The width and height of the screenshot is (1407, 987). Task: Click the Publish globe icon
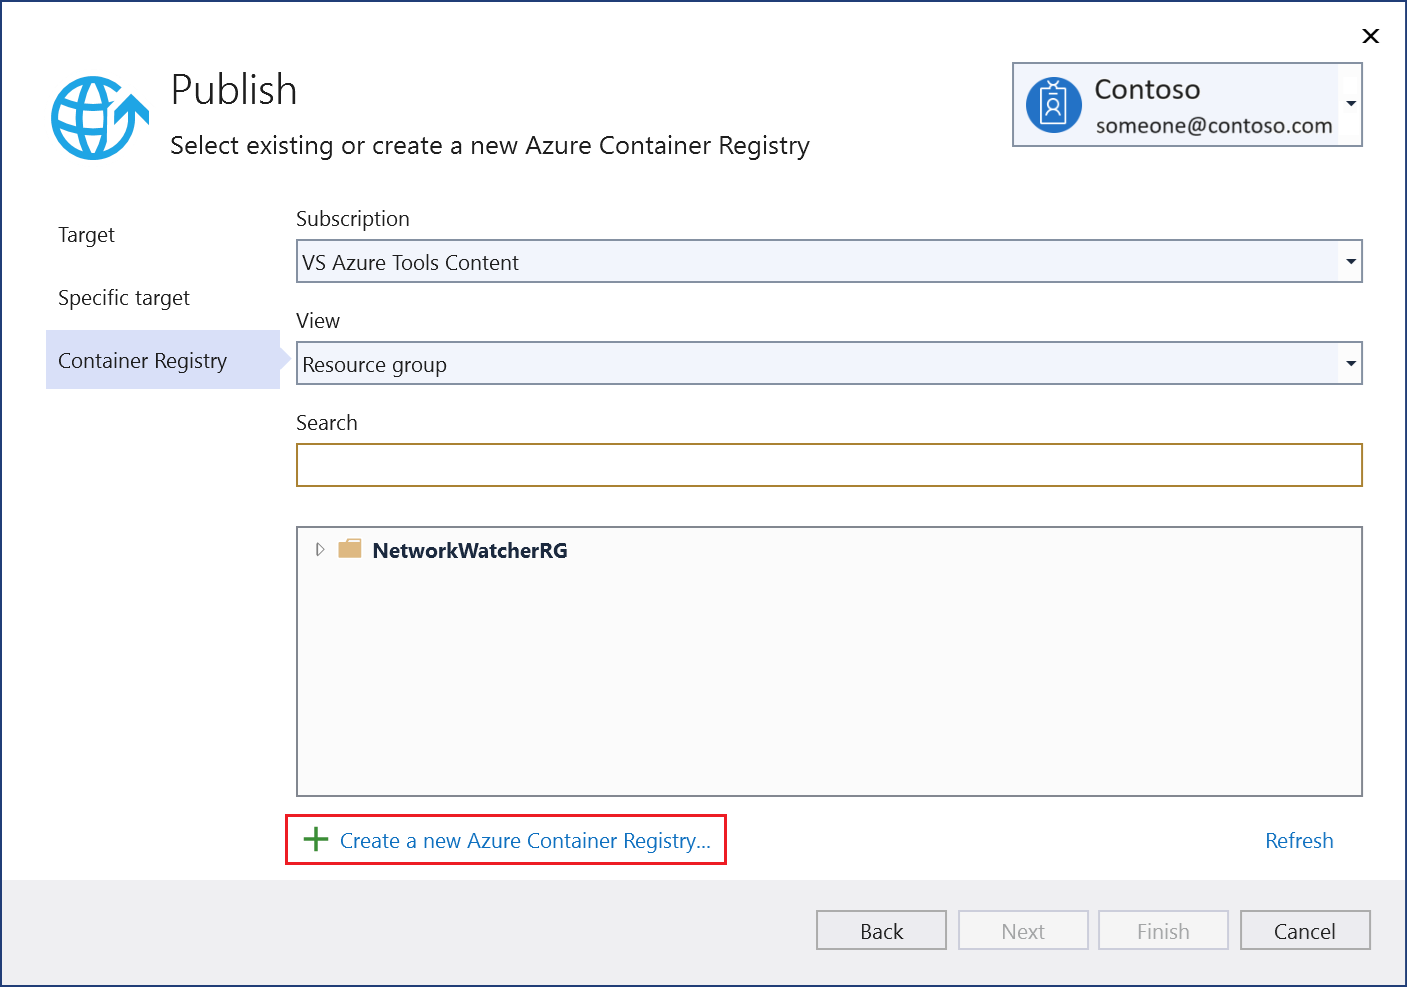[x=98, y=116]
